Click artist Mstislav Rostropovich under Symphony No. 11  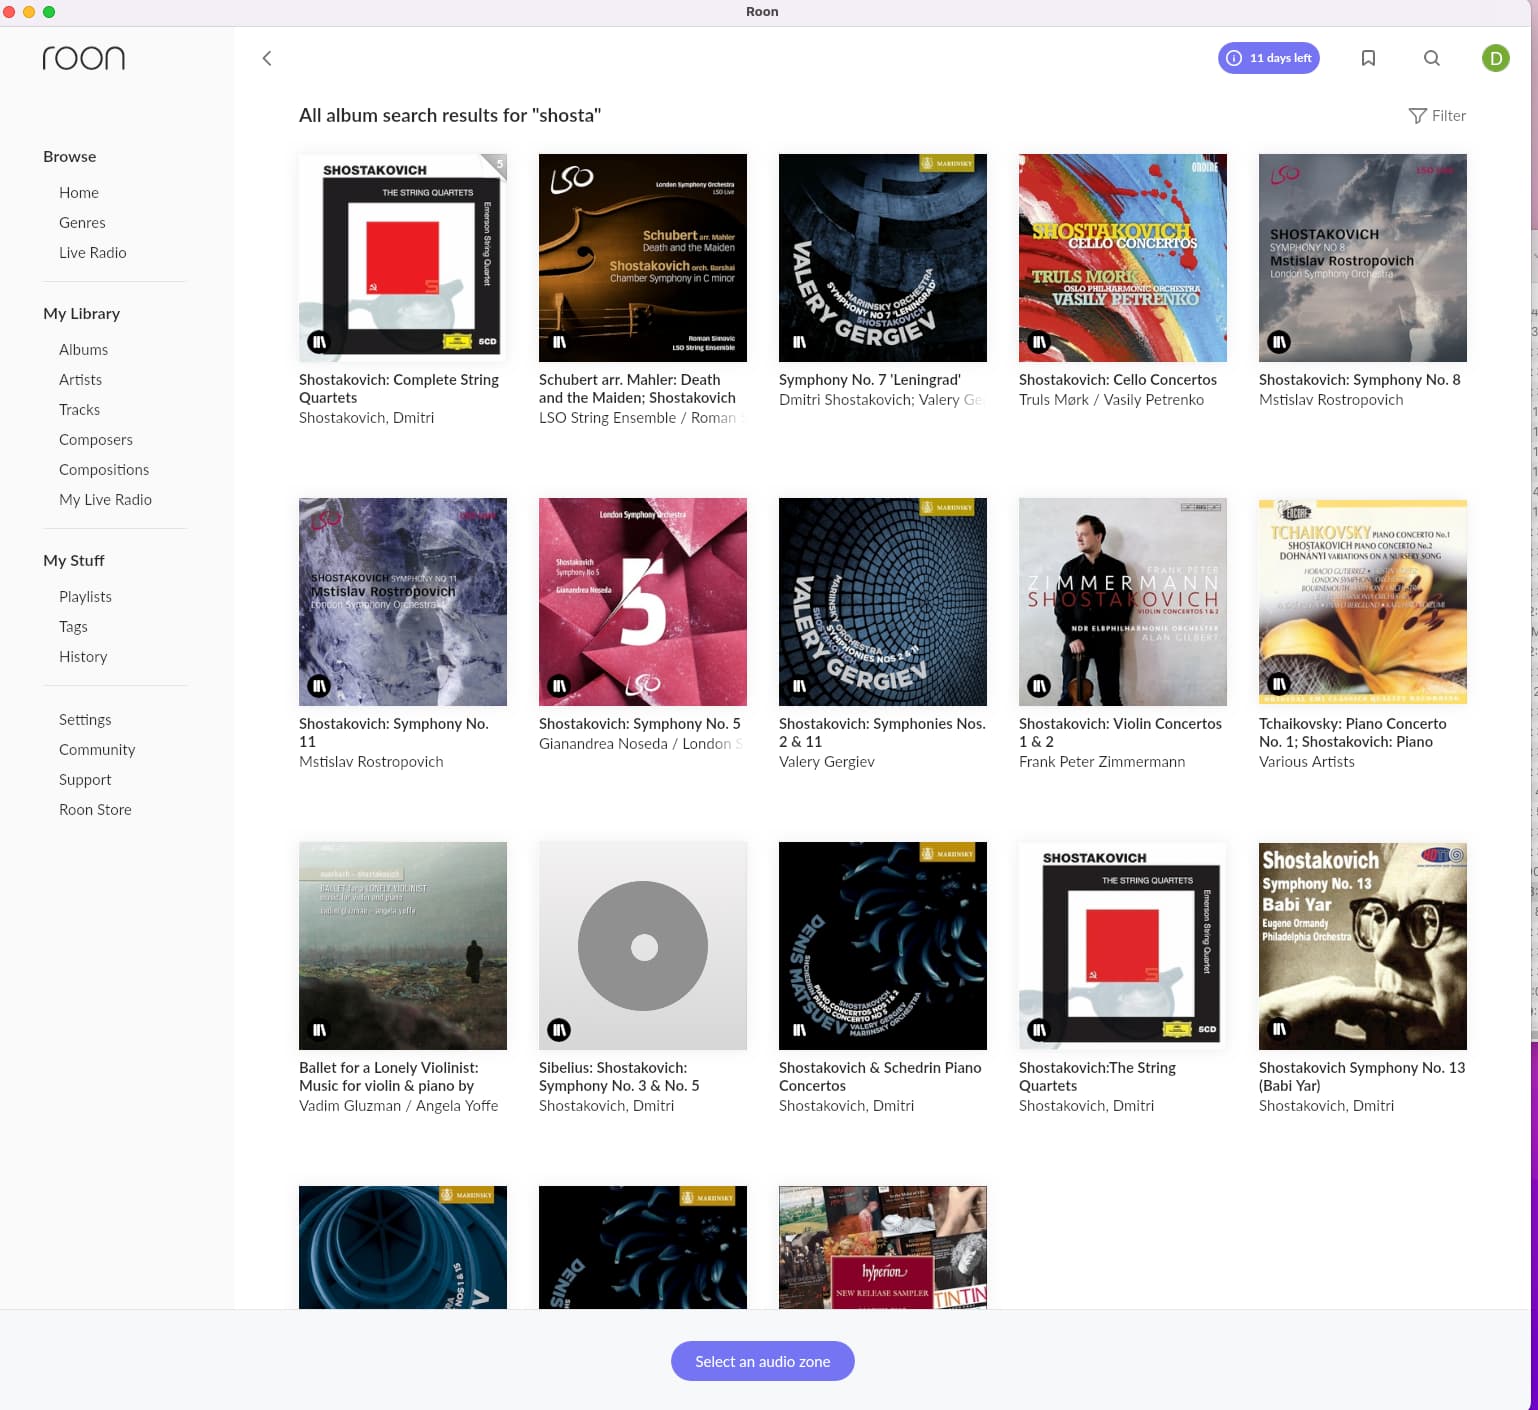[371, 762]
